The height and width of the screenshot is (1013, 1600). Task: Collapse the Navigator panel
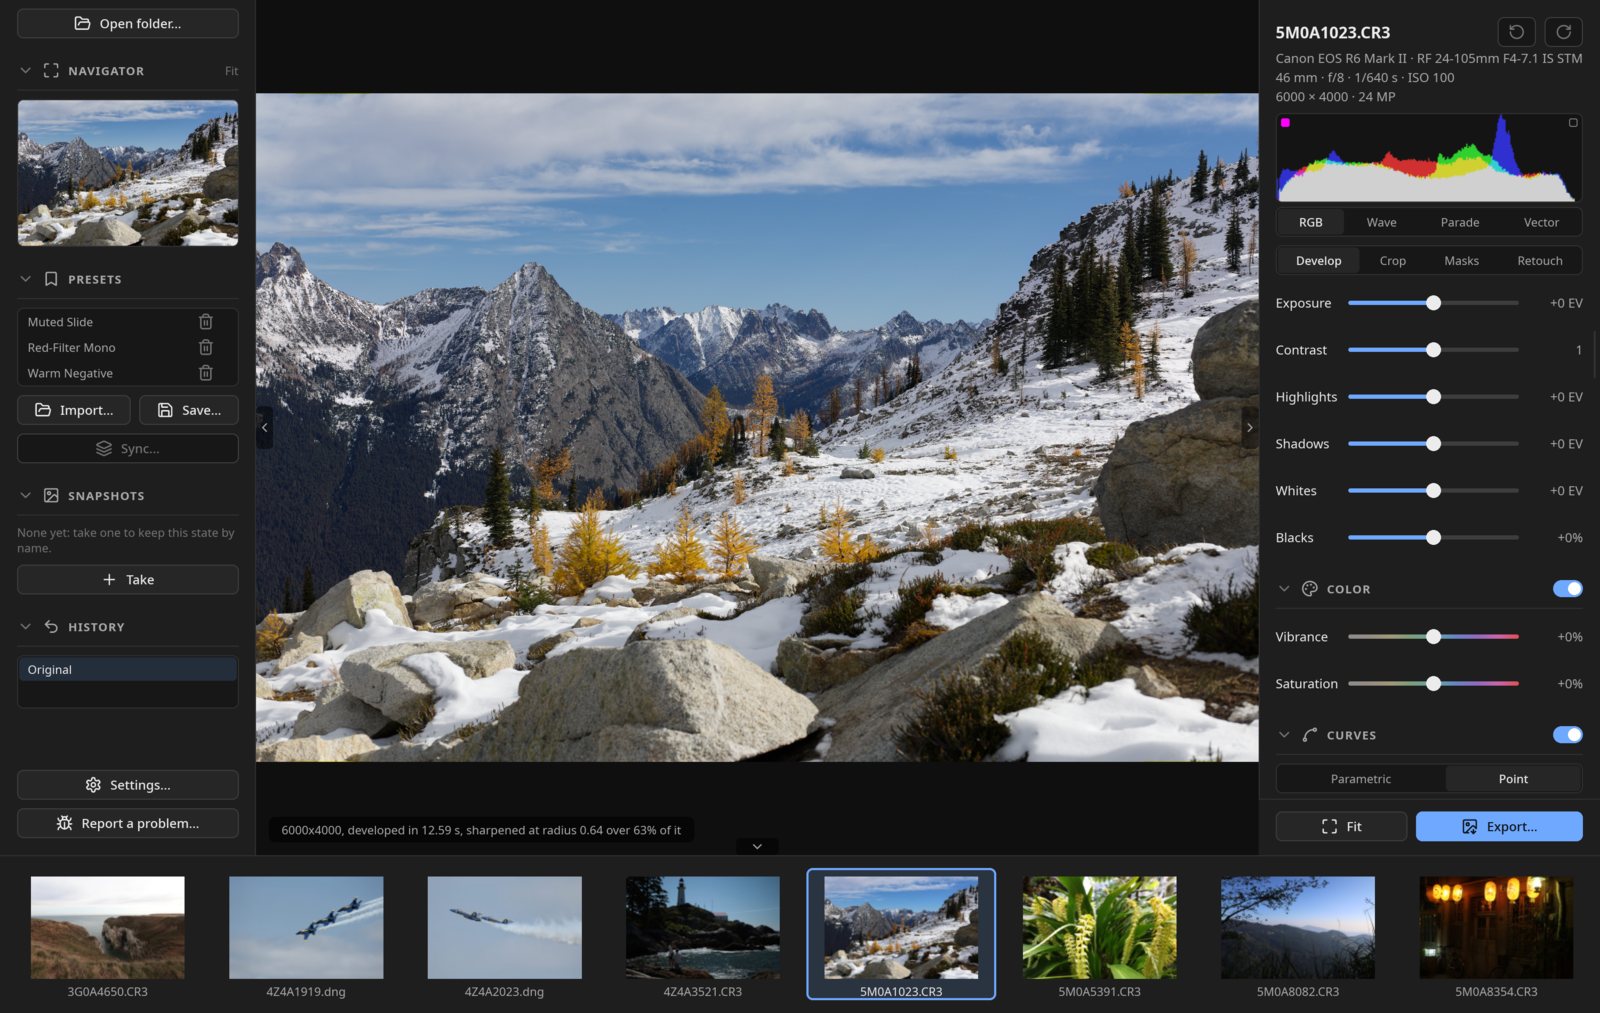coord(25,71)
